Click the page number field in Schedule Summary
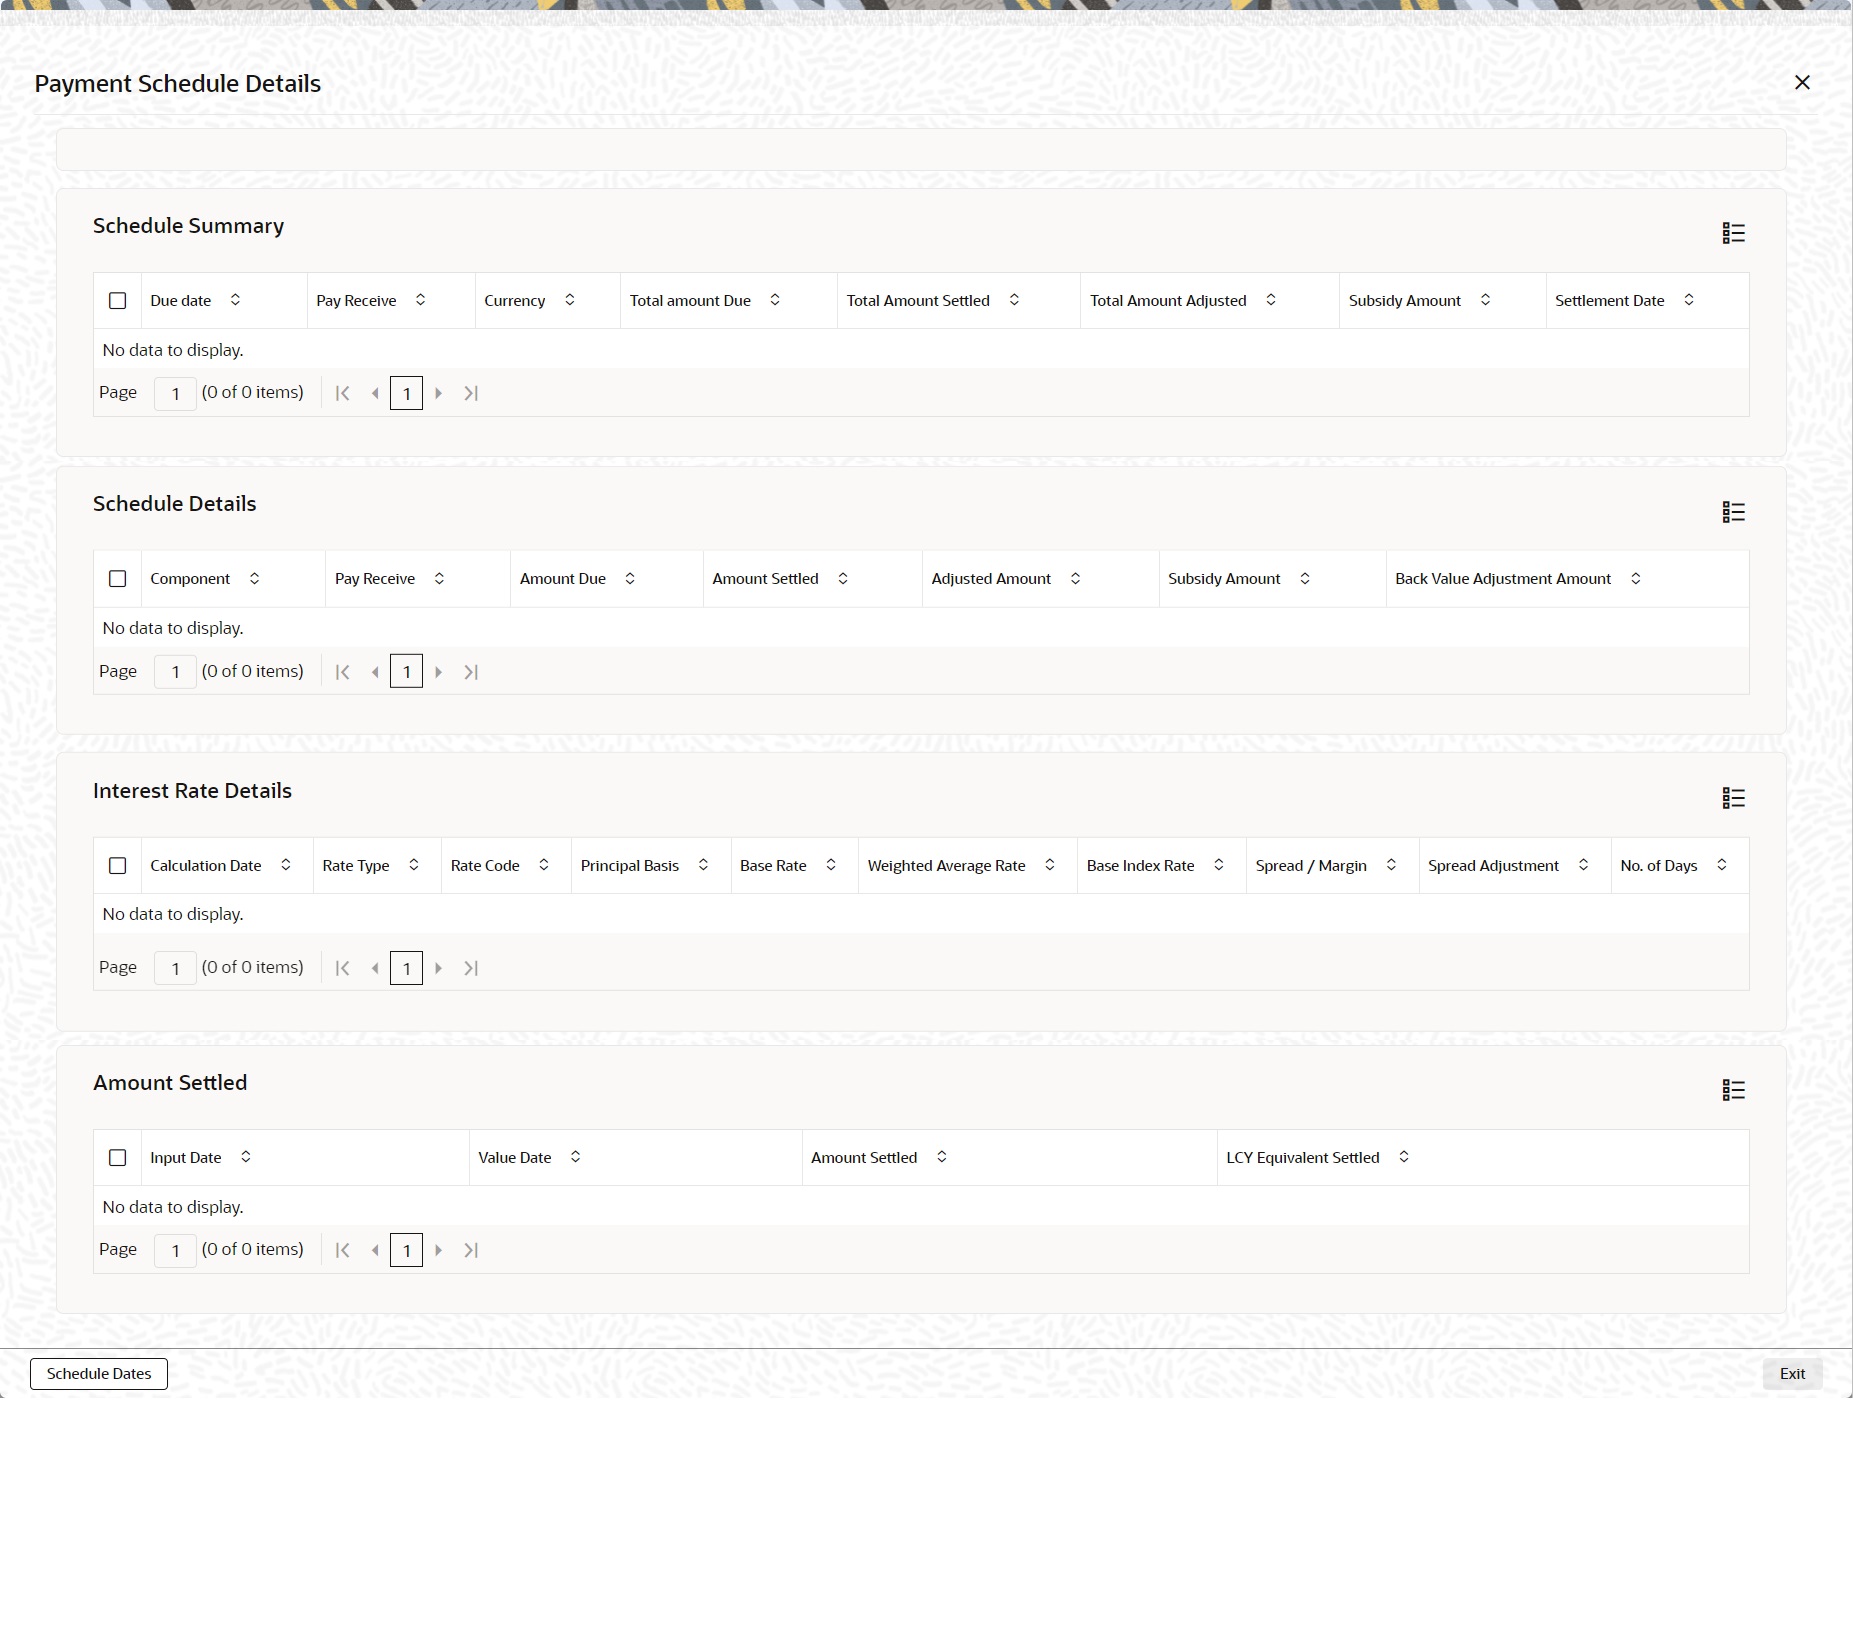This screenshot has height=1634, width=1853. (x=175, y=392)
